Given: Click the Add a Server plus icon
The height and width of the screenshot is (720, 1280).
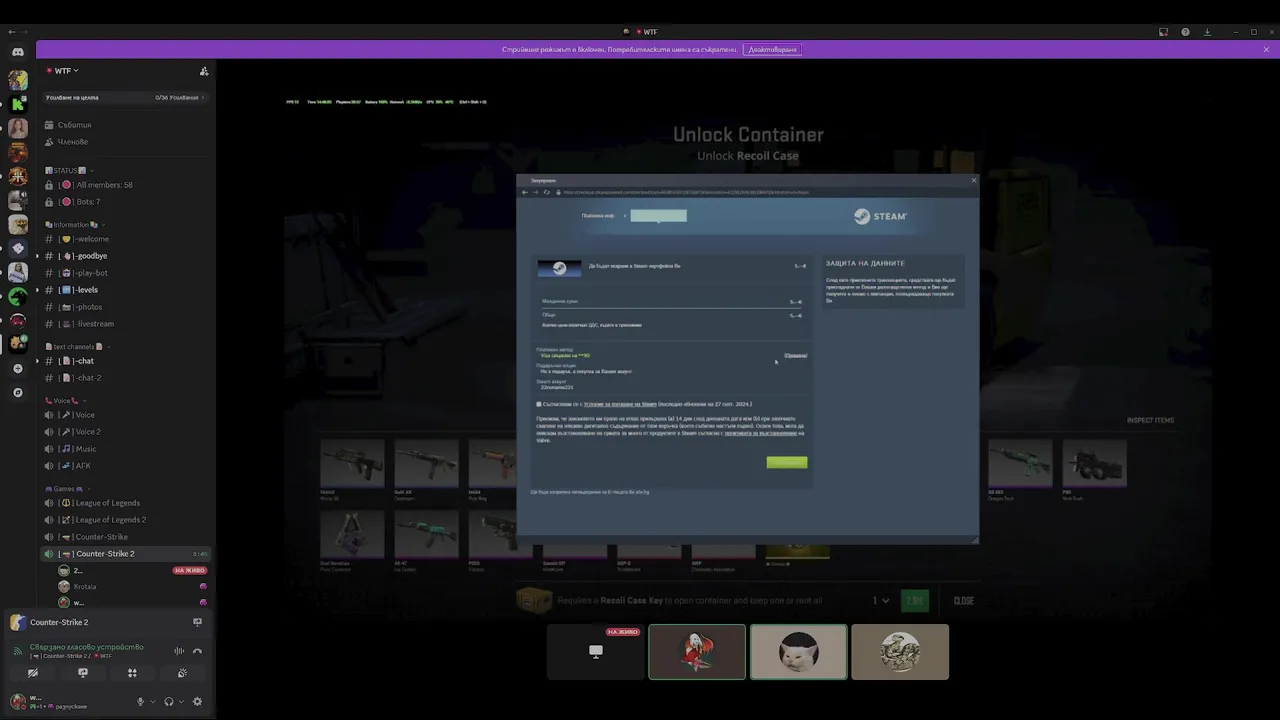Looking at the screenshot, I should coord(18,369).
